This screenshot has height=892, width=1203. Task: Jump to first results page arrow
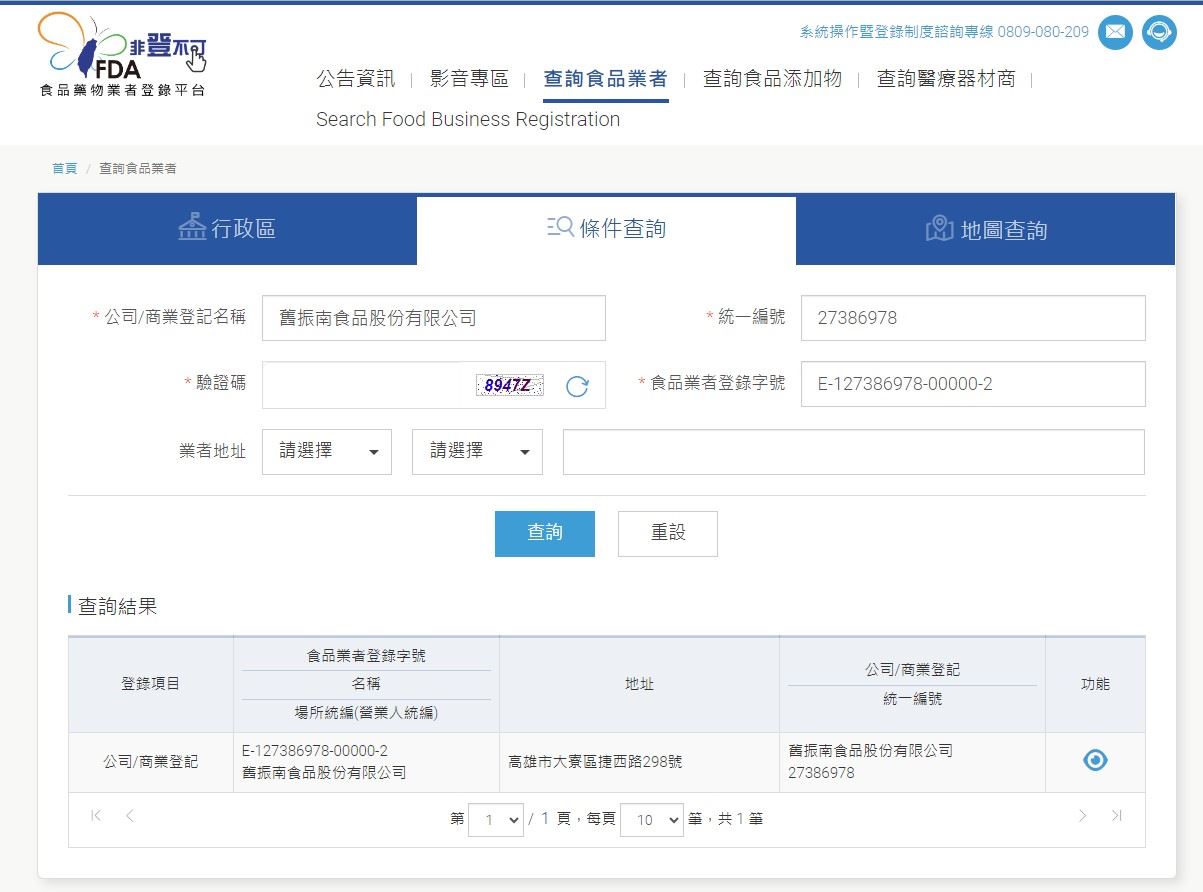pos(96,816)
